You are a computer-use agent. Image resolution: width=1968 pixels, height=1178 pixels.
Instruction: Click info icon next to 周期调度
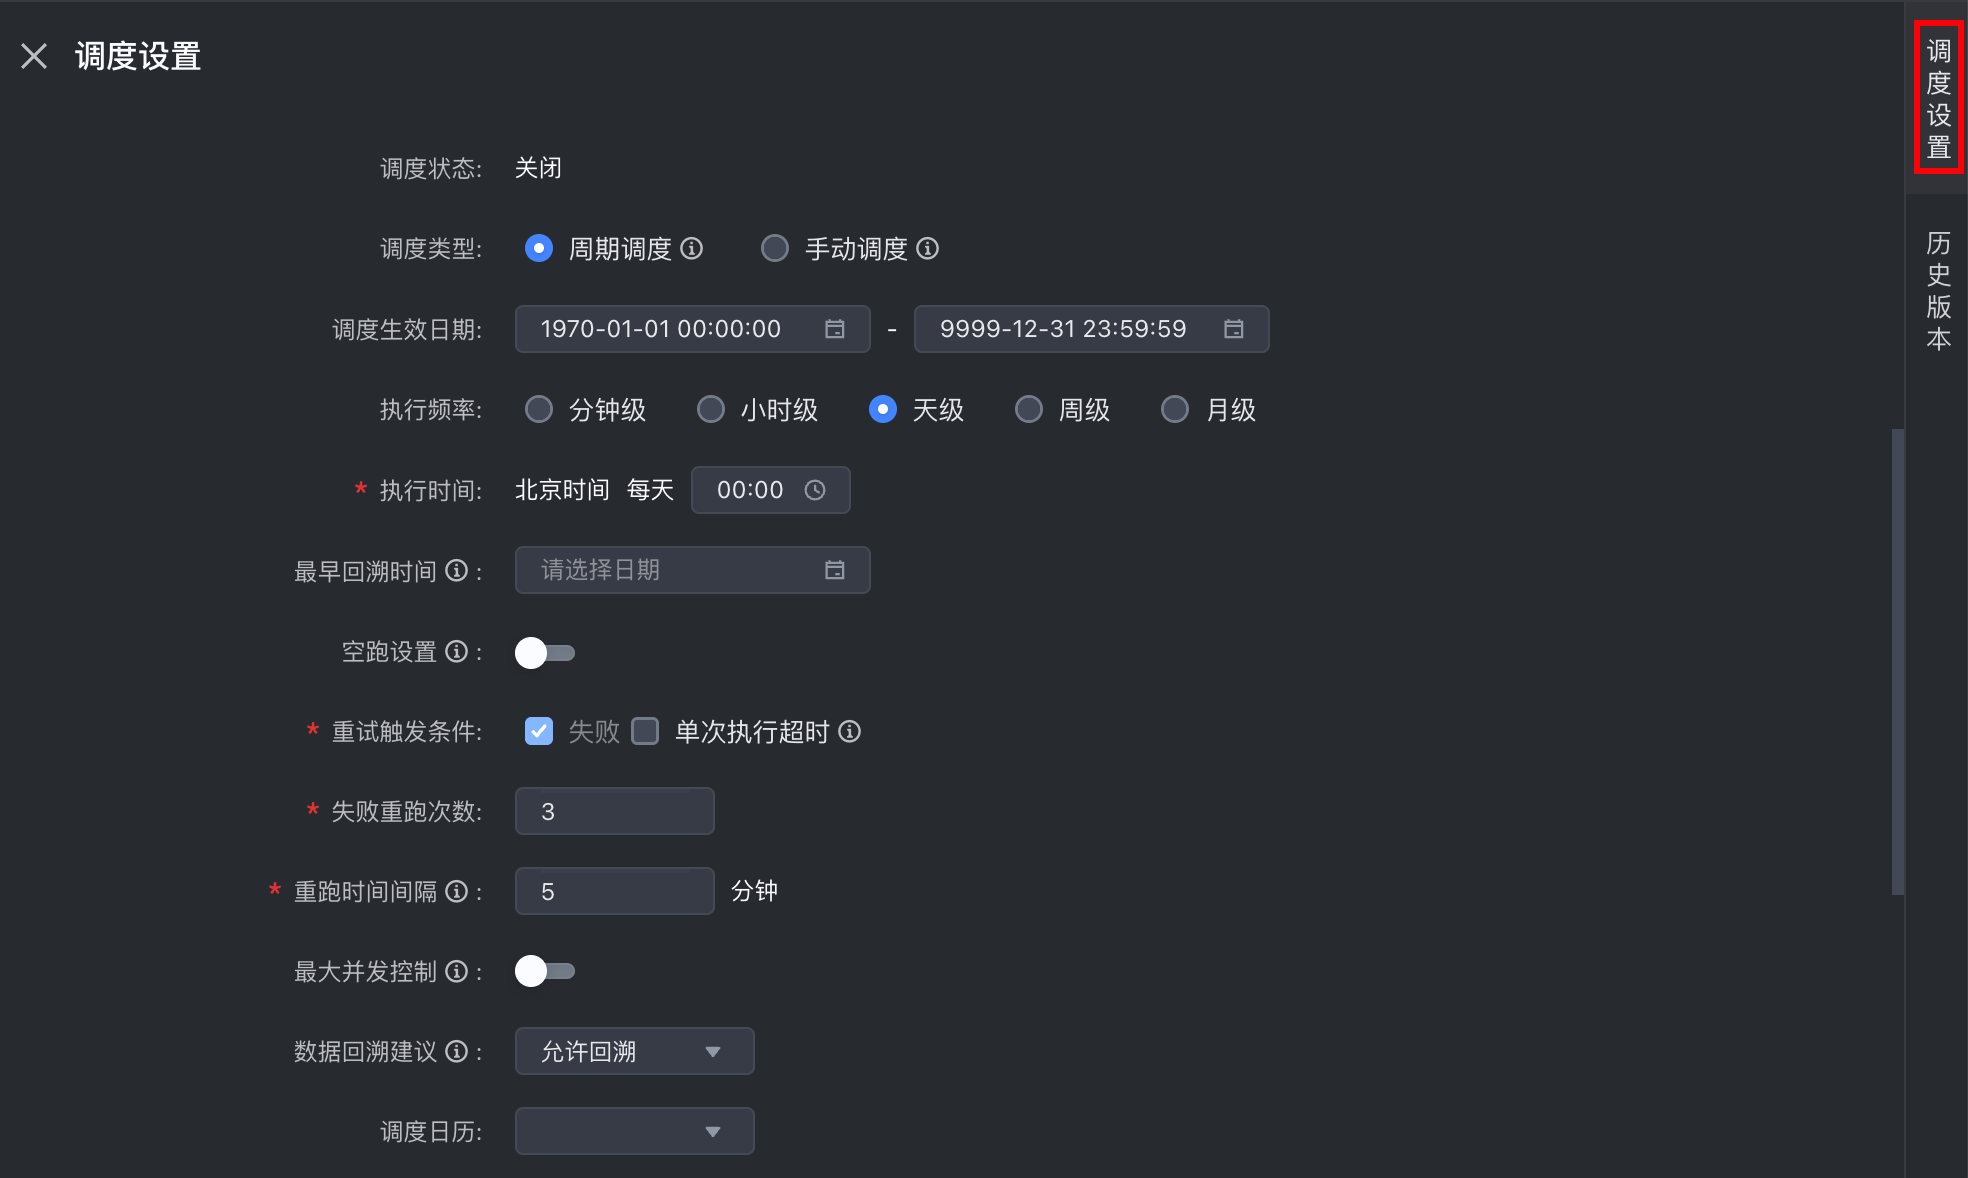click(x=692, y=248)
